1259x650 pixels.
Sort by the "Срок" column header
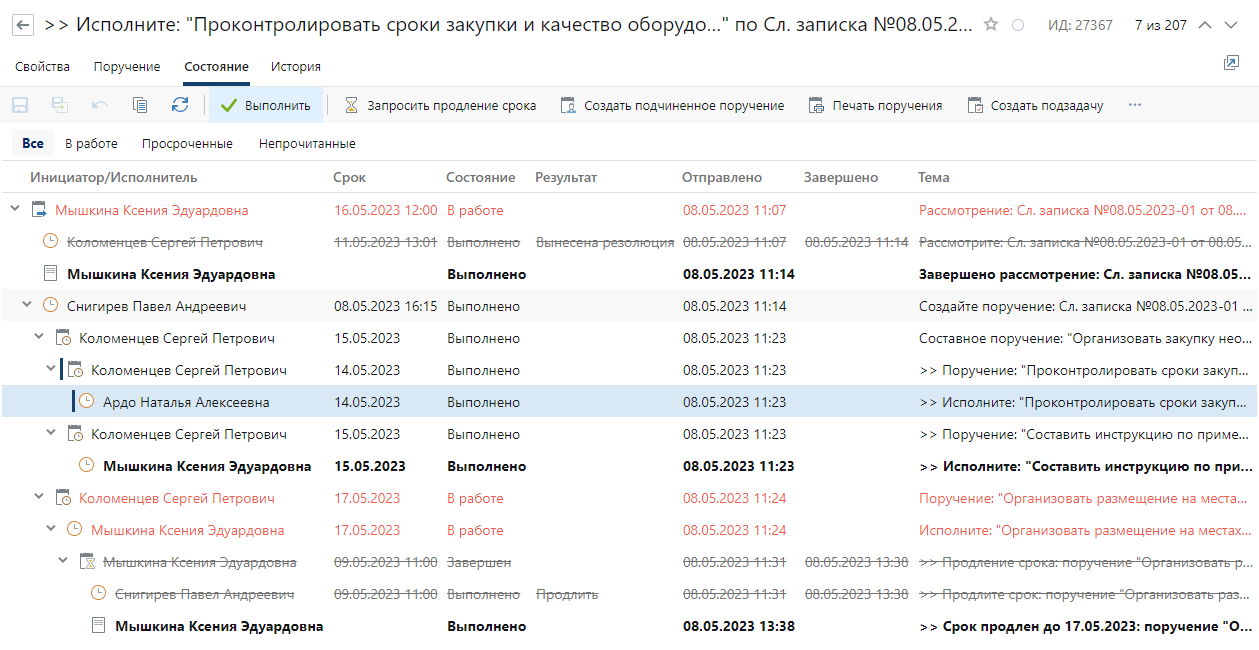tap(349, 177)
